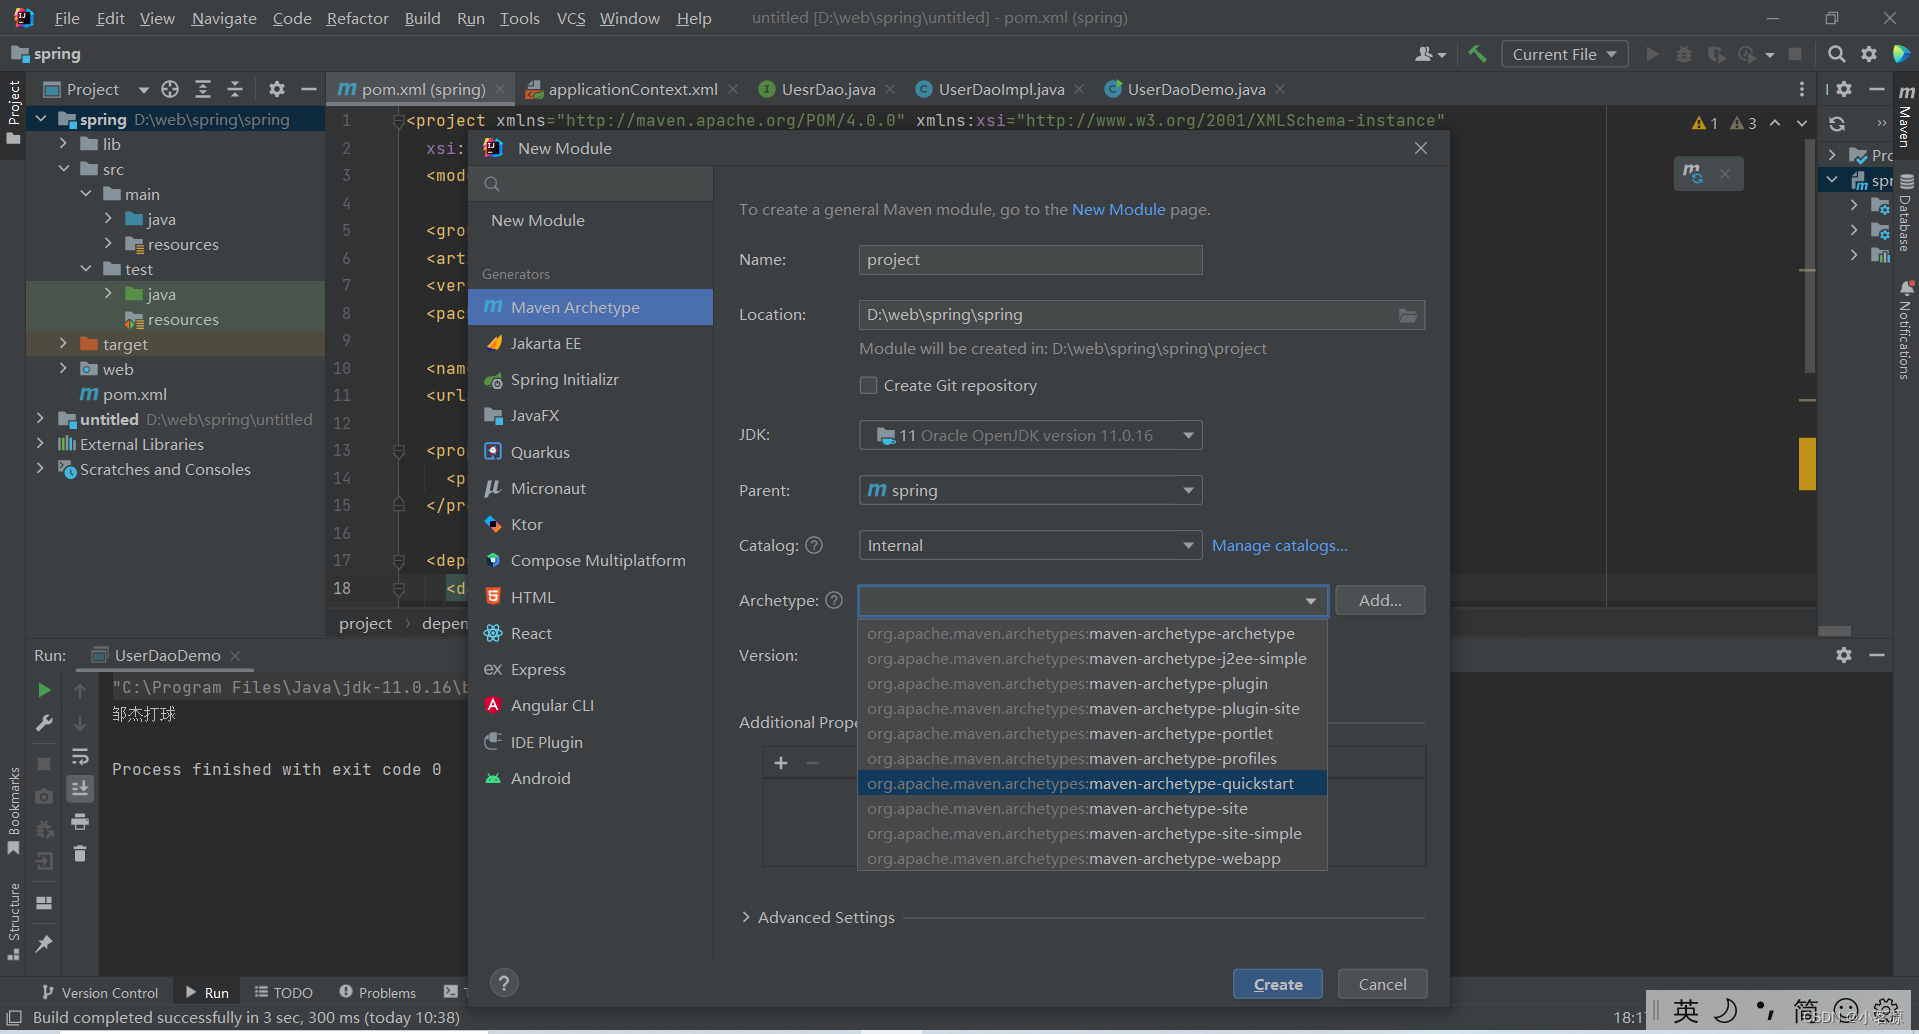1919x1034 pixels.
Task: Enable Create Git repository checkbox
Action: point(868,385)
